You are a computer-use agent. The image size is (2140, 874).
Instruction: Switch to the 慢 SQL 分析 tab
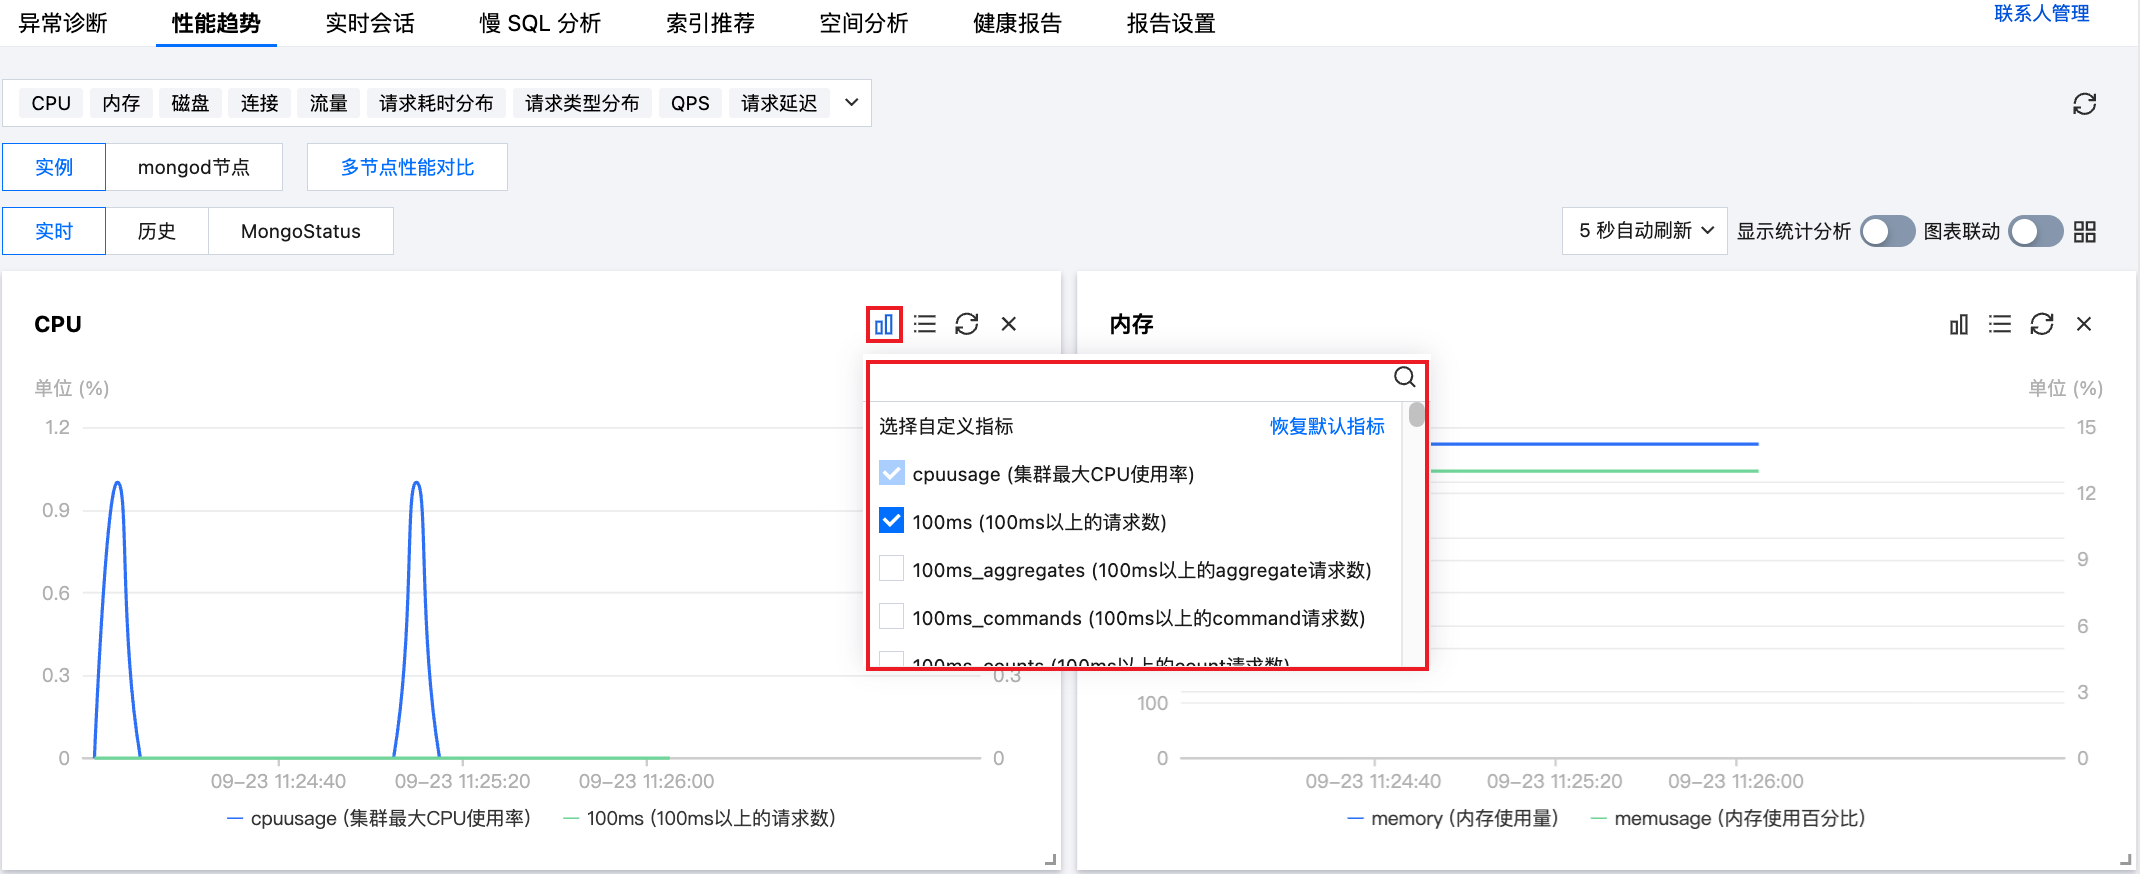pos(540,23)
